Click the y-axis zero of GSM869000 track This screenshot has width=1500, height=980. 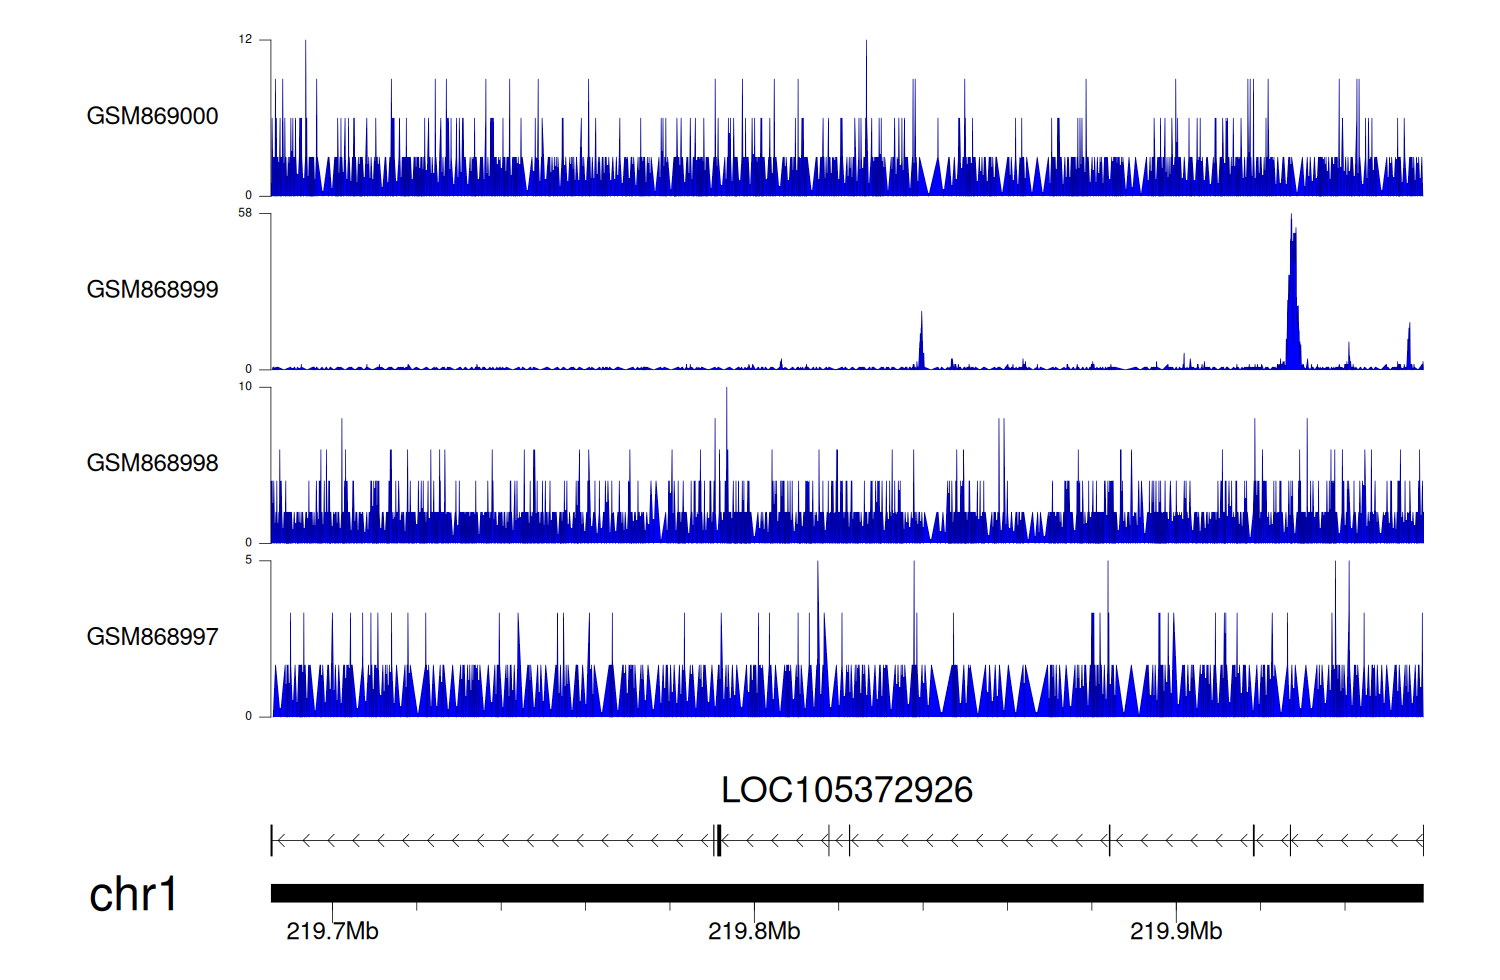pos(248,195)
